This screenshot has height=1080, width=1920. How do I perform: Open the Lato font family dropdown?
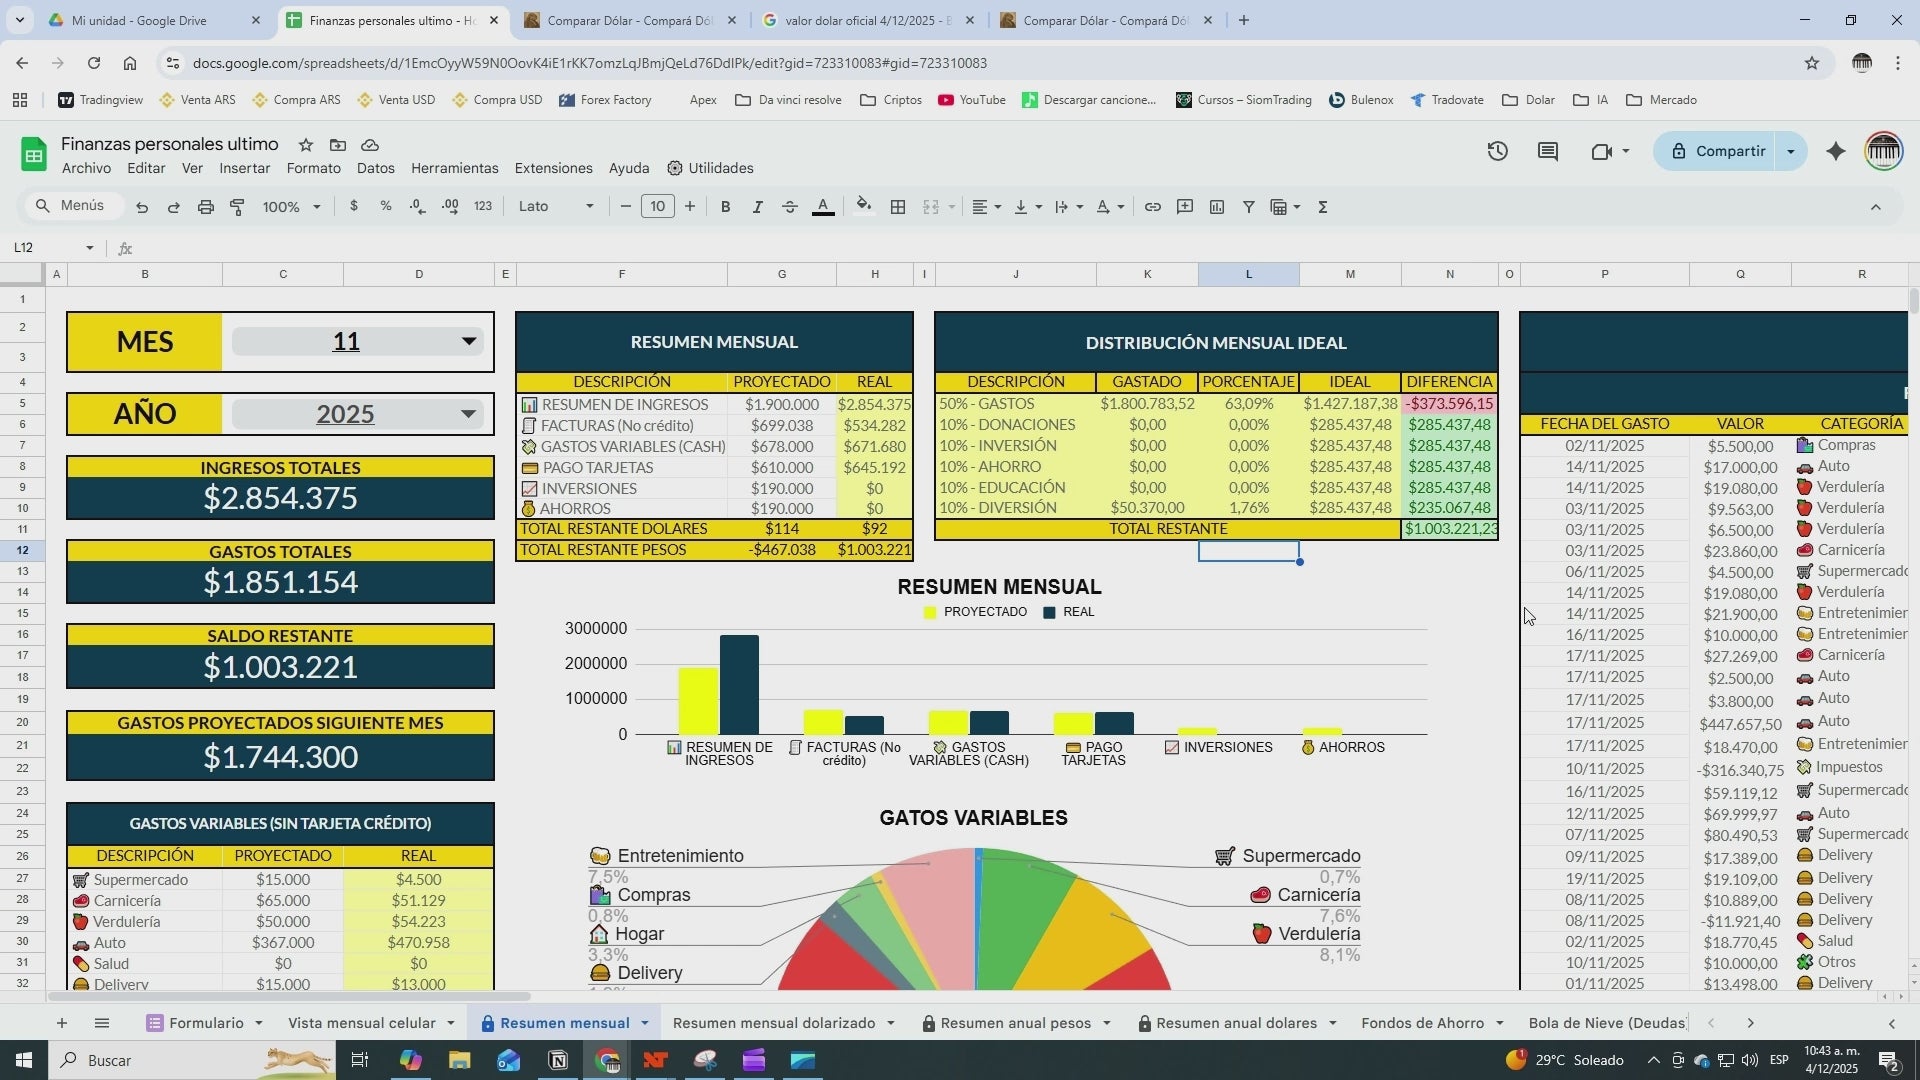point(556,206)
